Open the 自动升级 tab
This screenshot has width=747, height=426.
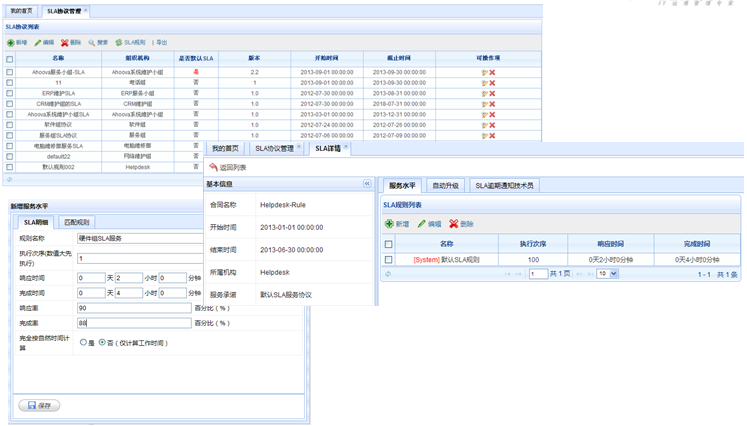[445, 186]
